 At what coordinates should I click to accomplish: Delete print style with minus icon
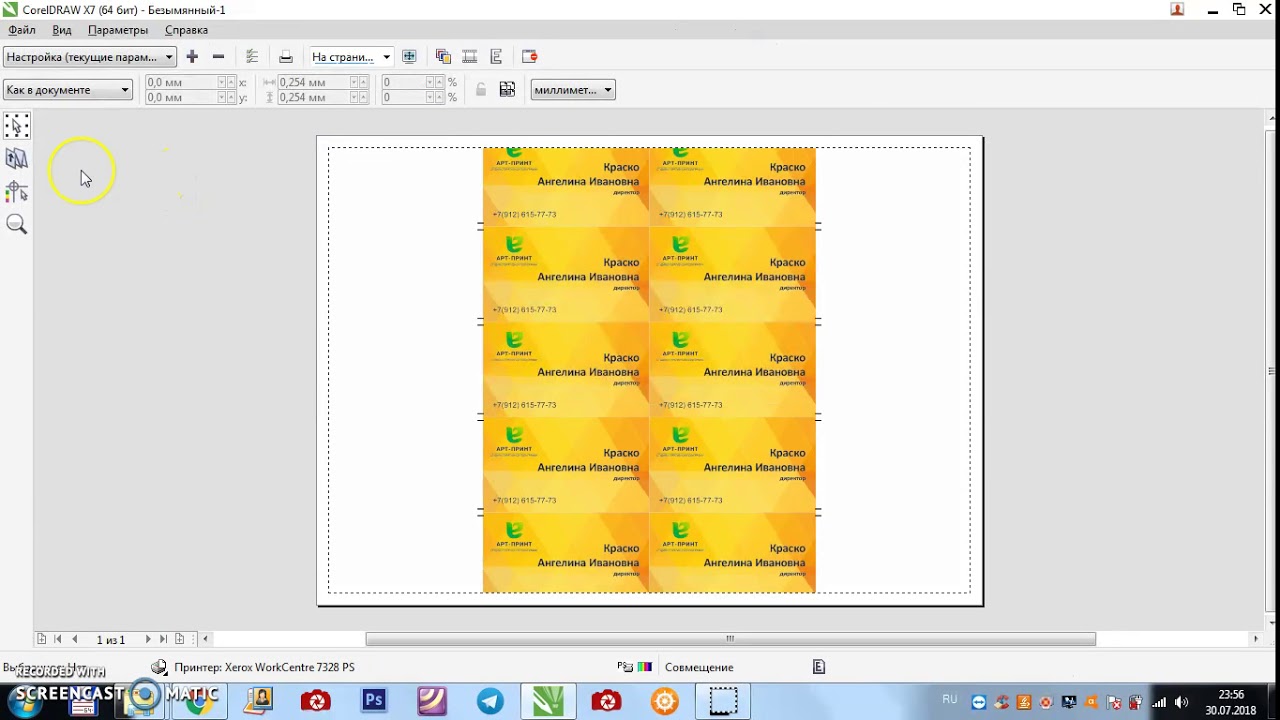coord(218,57)
